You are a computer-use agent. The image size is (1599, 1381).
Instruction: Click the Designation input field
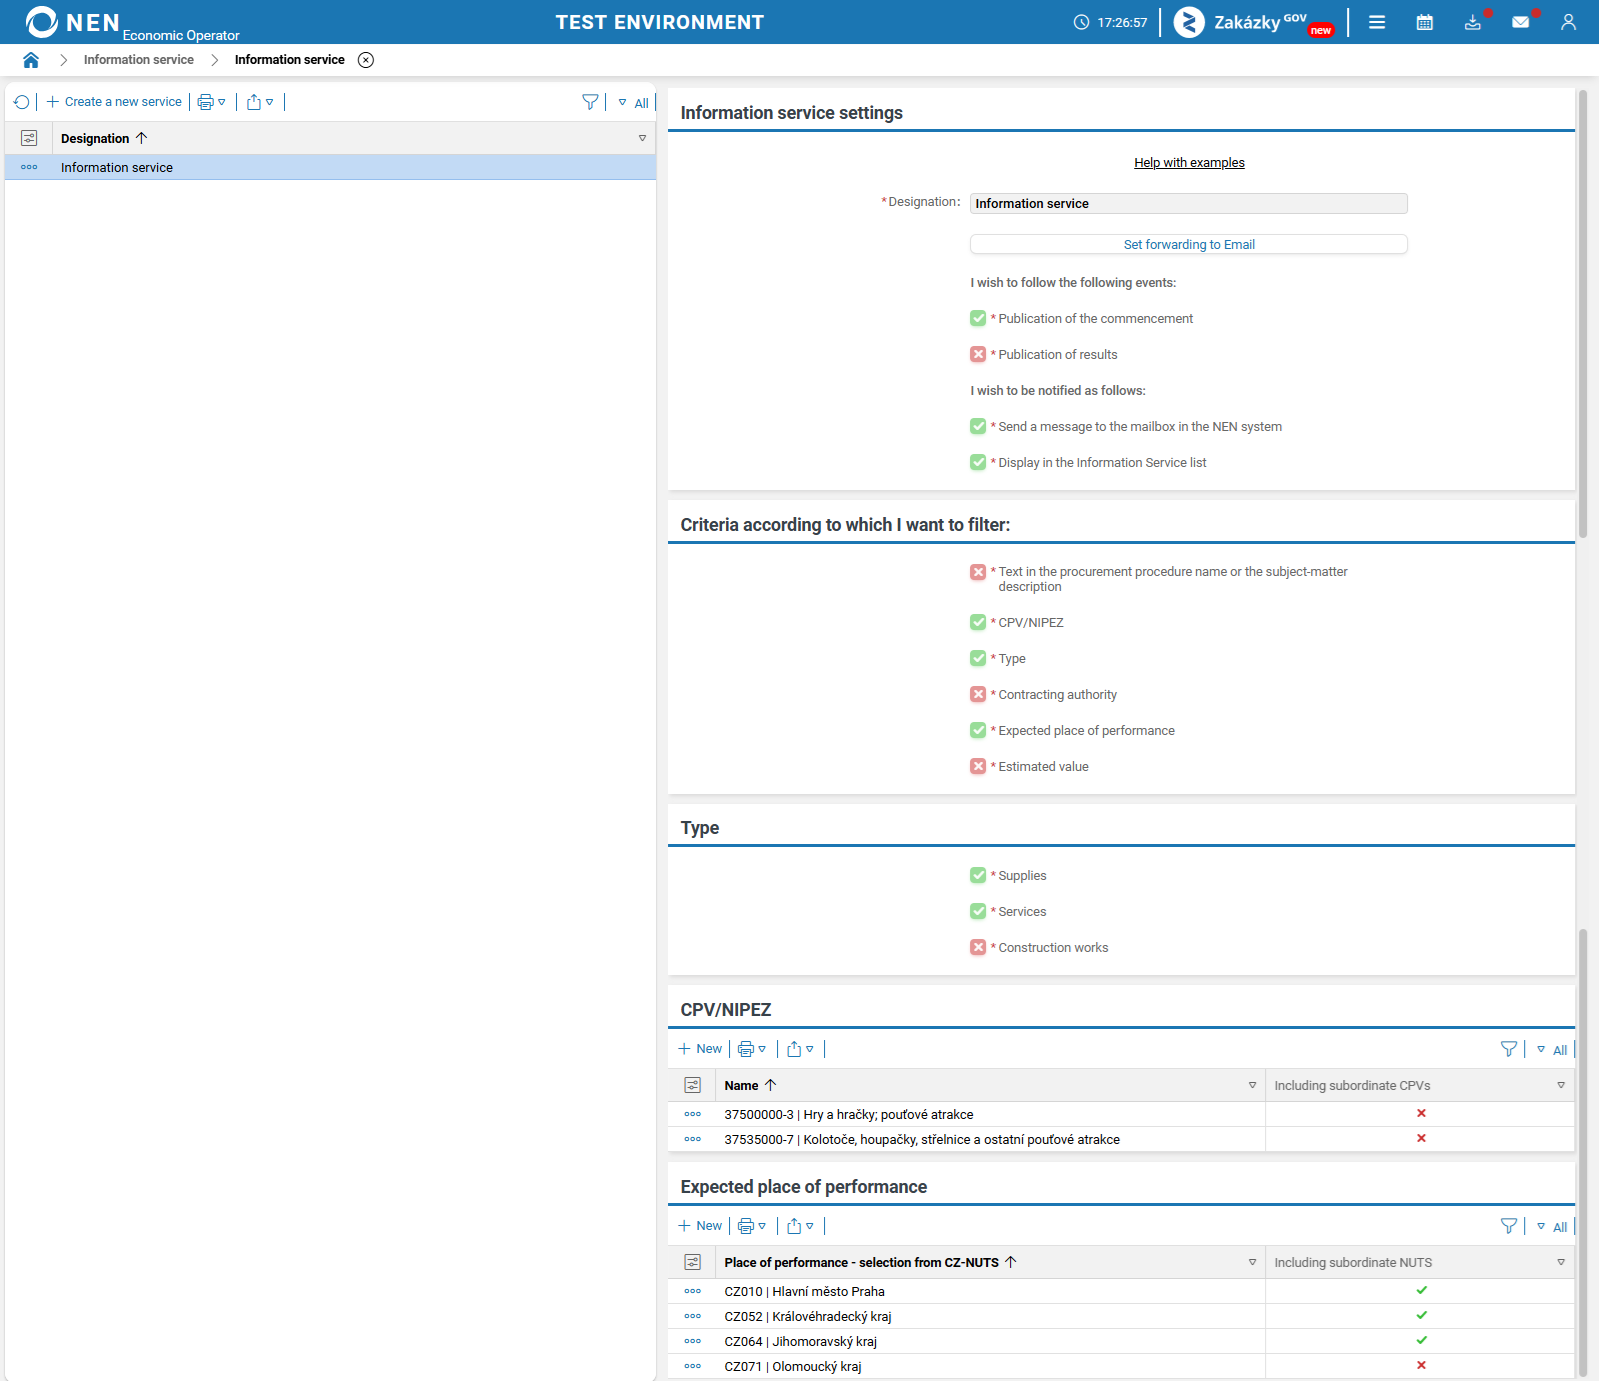[x=1189, y=203]
